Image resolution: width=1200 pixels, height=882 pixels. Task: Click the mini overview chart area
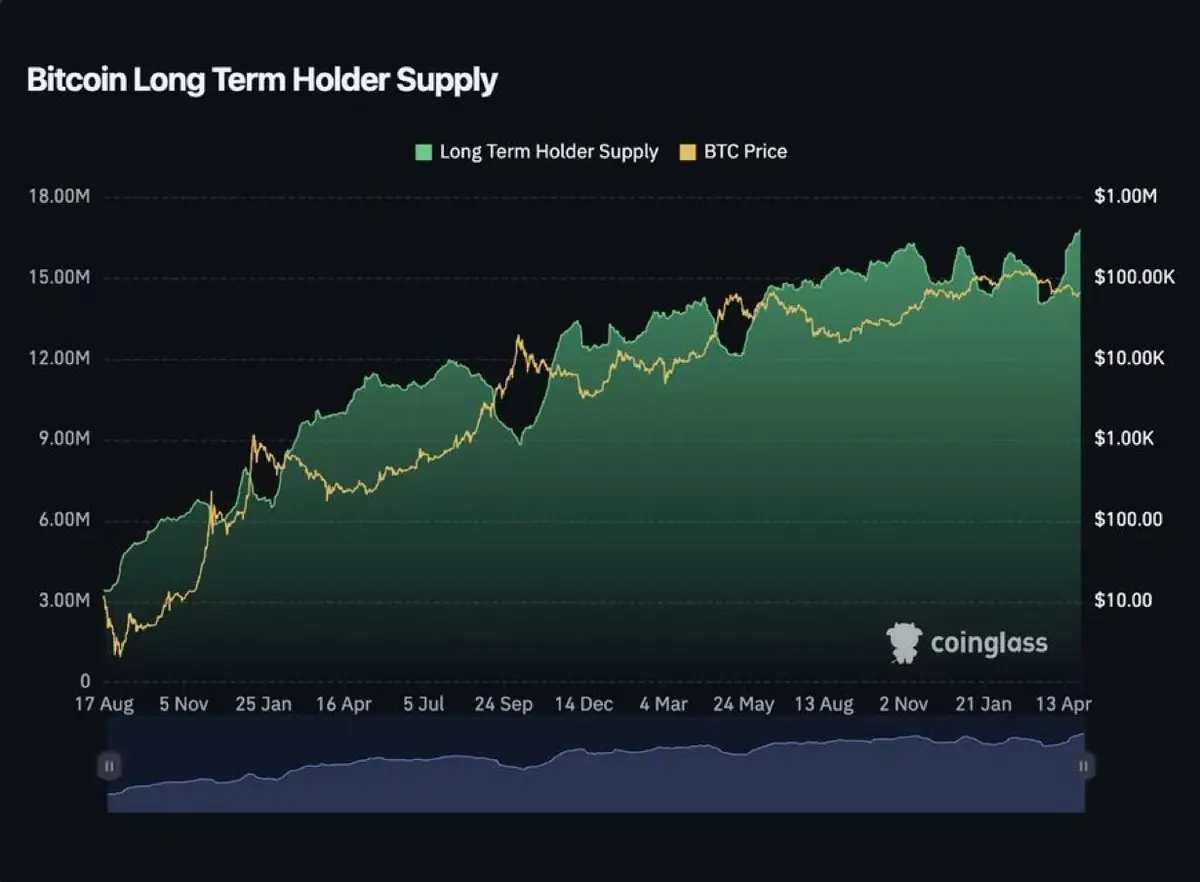pyautogui.click(x=596, y=765)
